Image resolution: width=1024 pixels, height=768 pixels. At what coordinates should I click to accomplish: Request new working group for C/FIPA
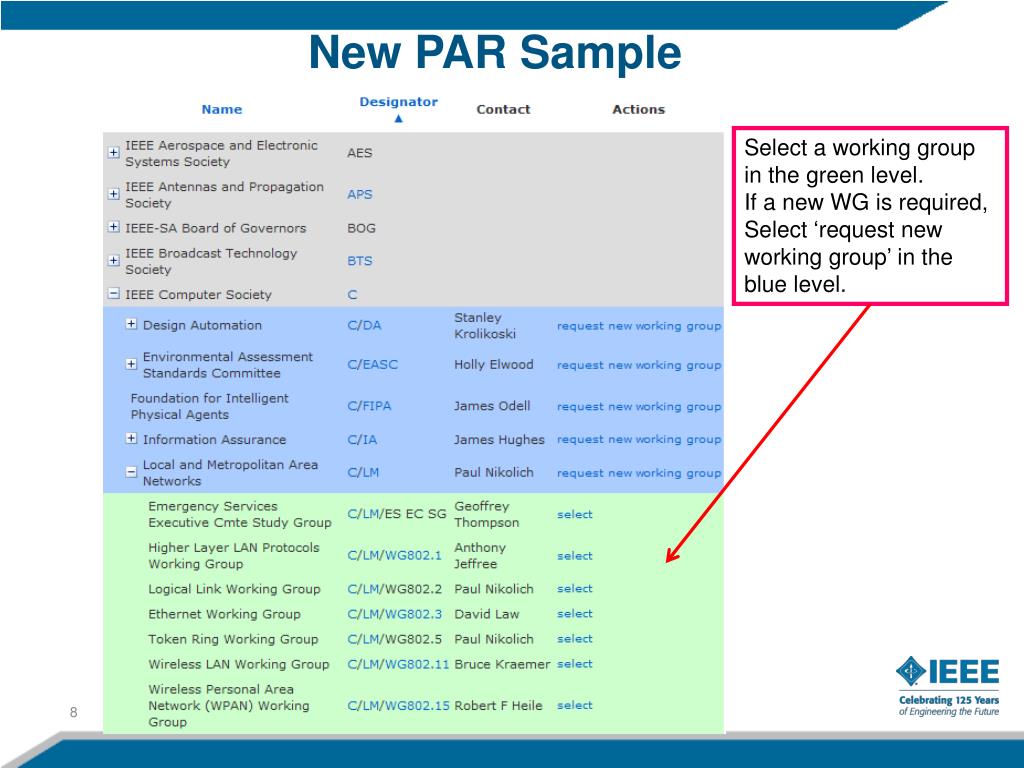pos(639,406)
